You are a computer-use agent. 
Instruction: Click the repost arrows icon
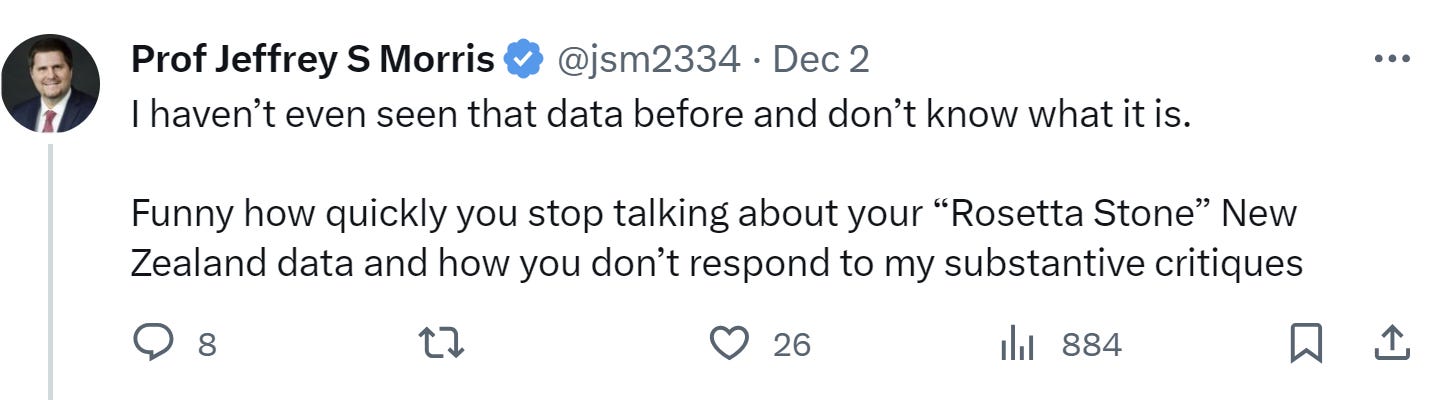[x=441, y=345]
